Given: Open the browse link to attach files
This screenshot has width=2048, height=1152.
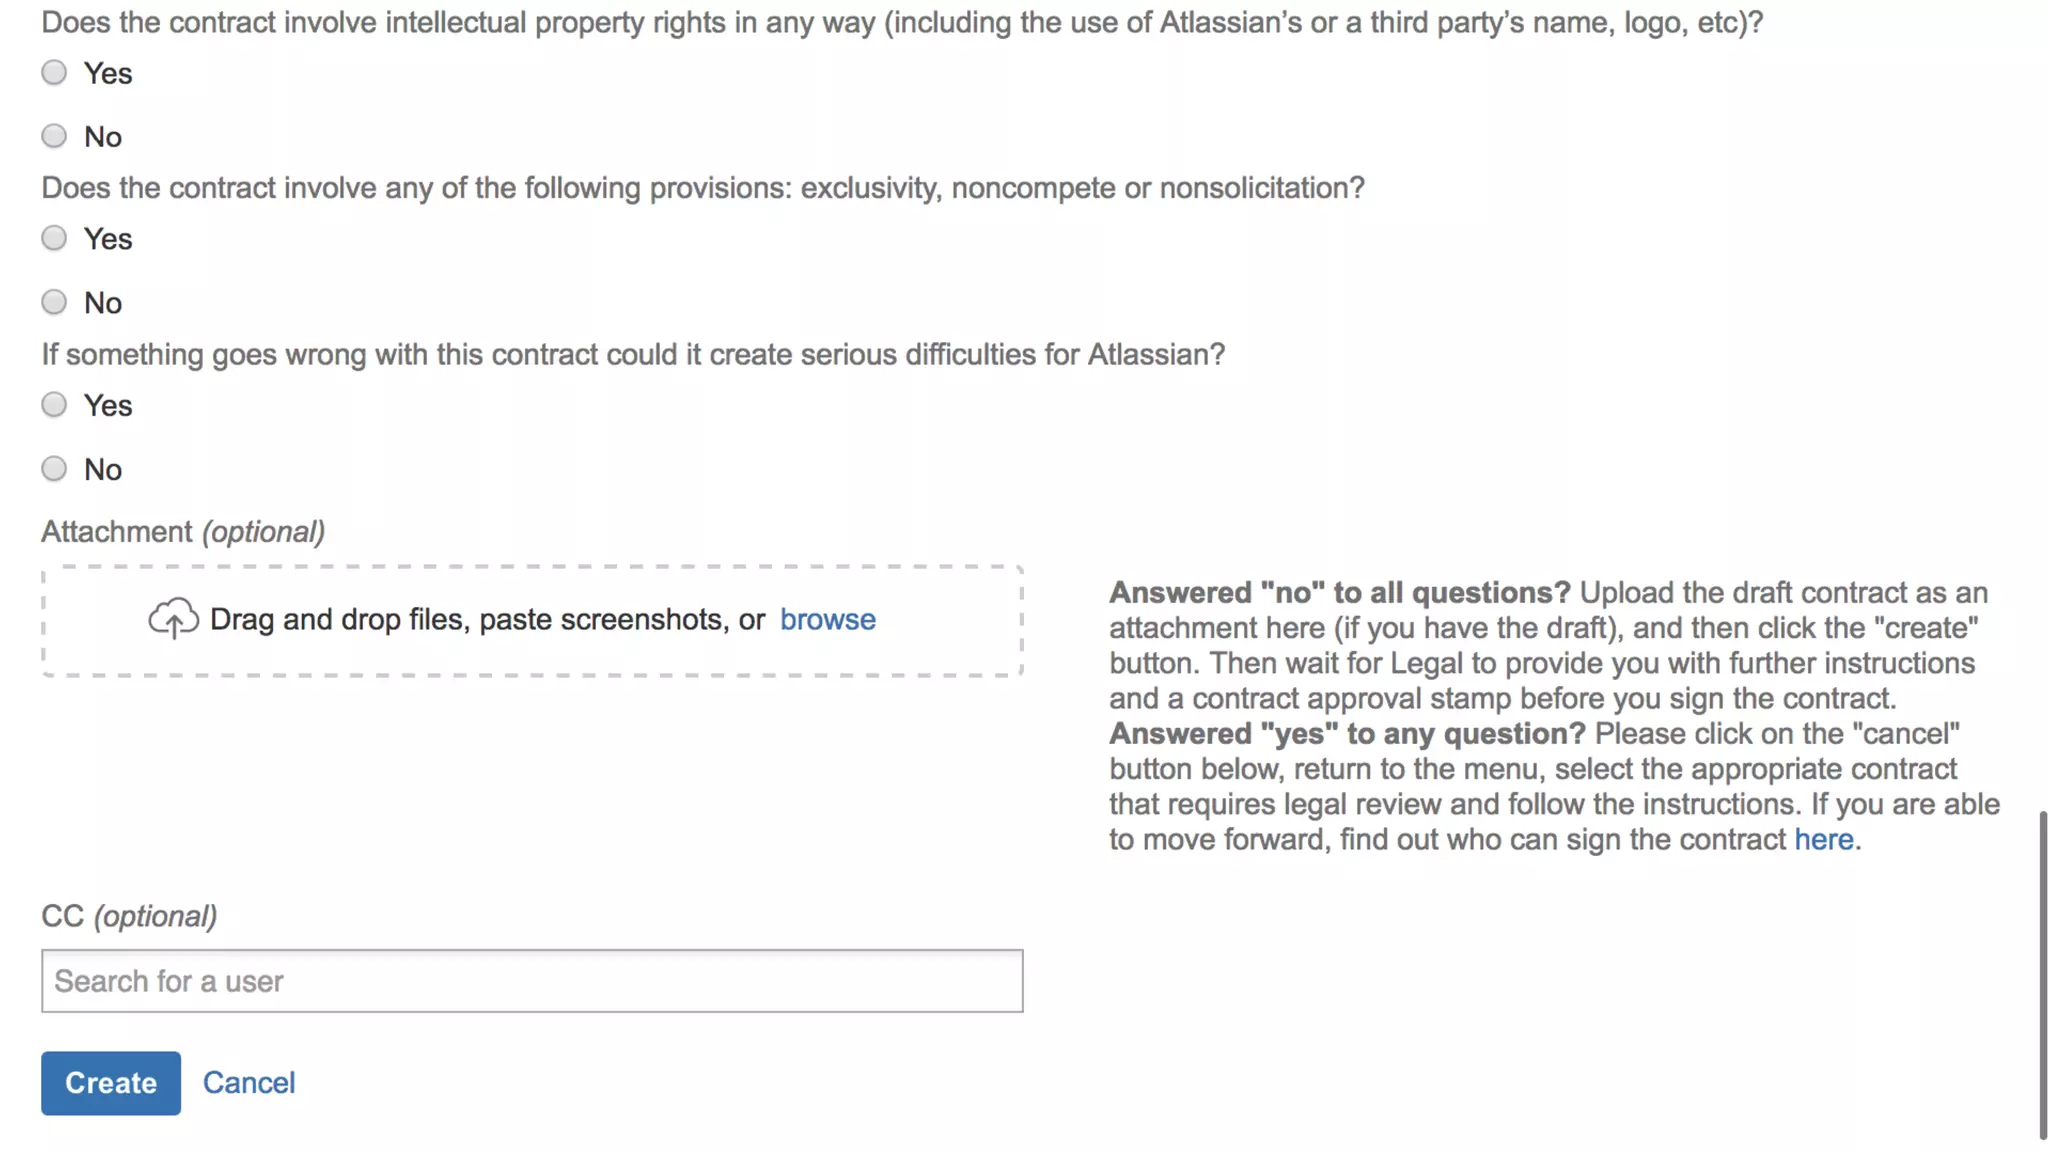Looking at the screenshot, I should click(827, 620).
